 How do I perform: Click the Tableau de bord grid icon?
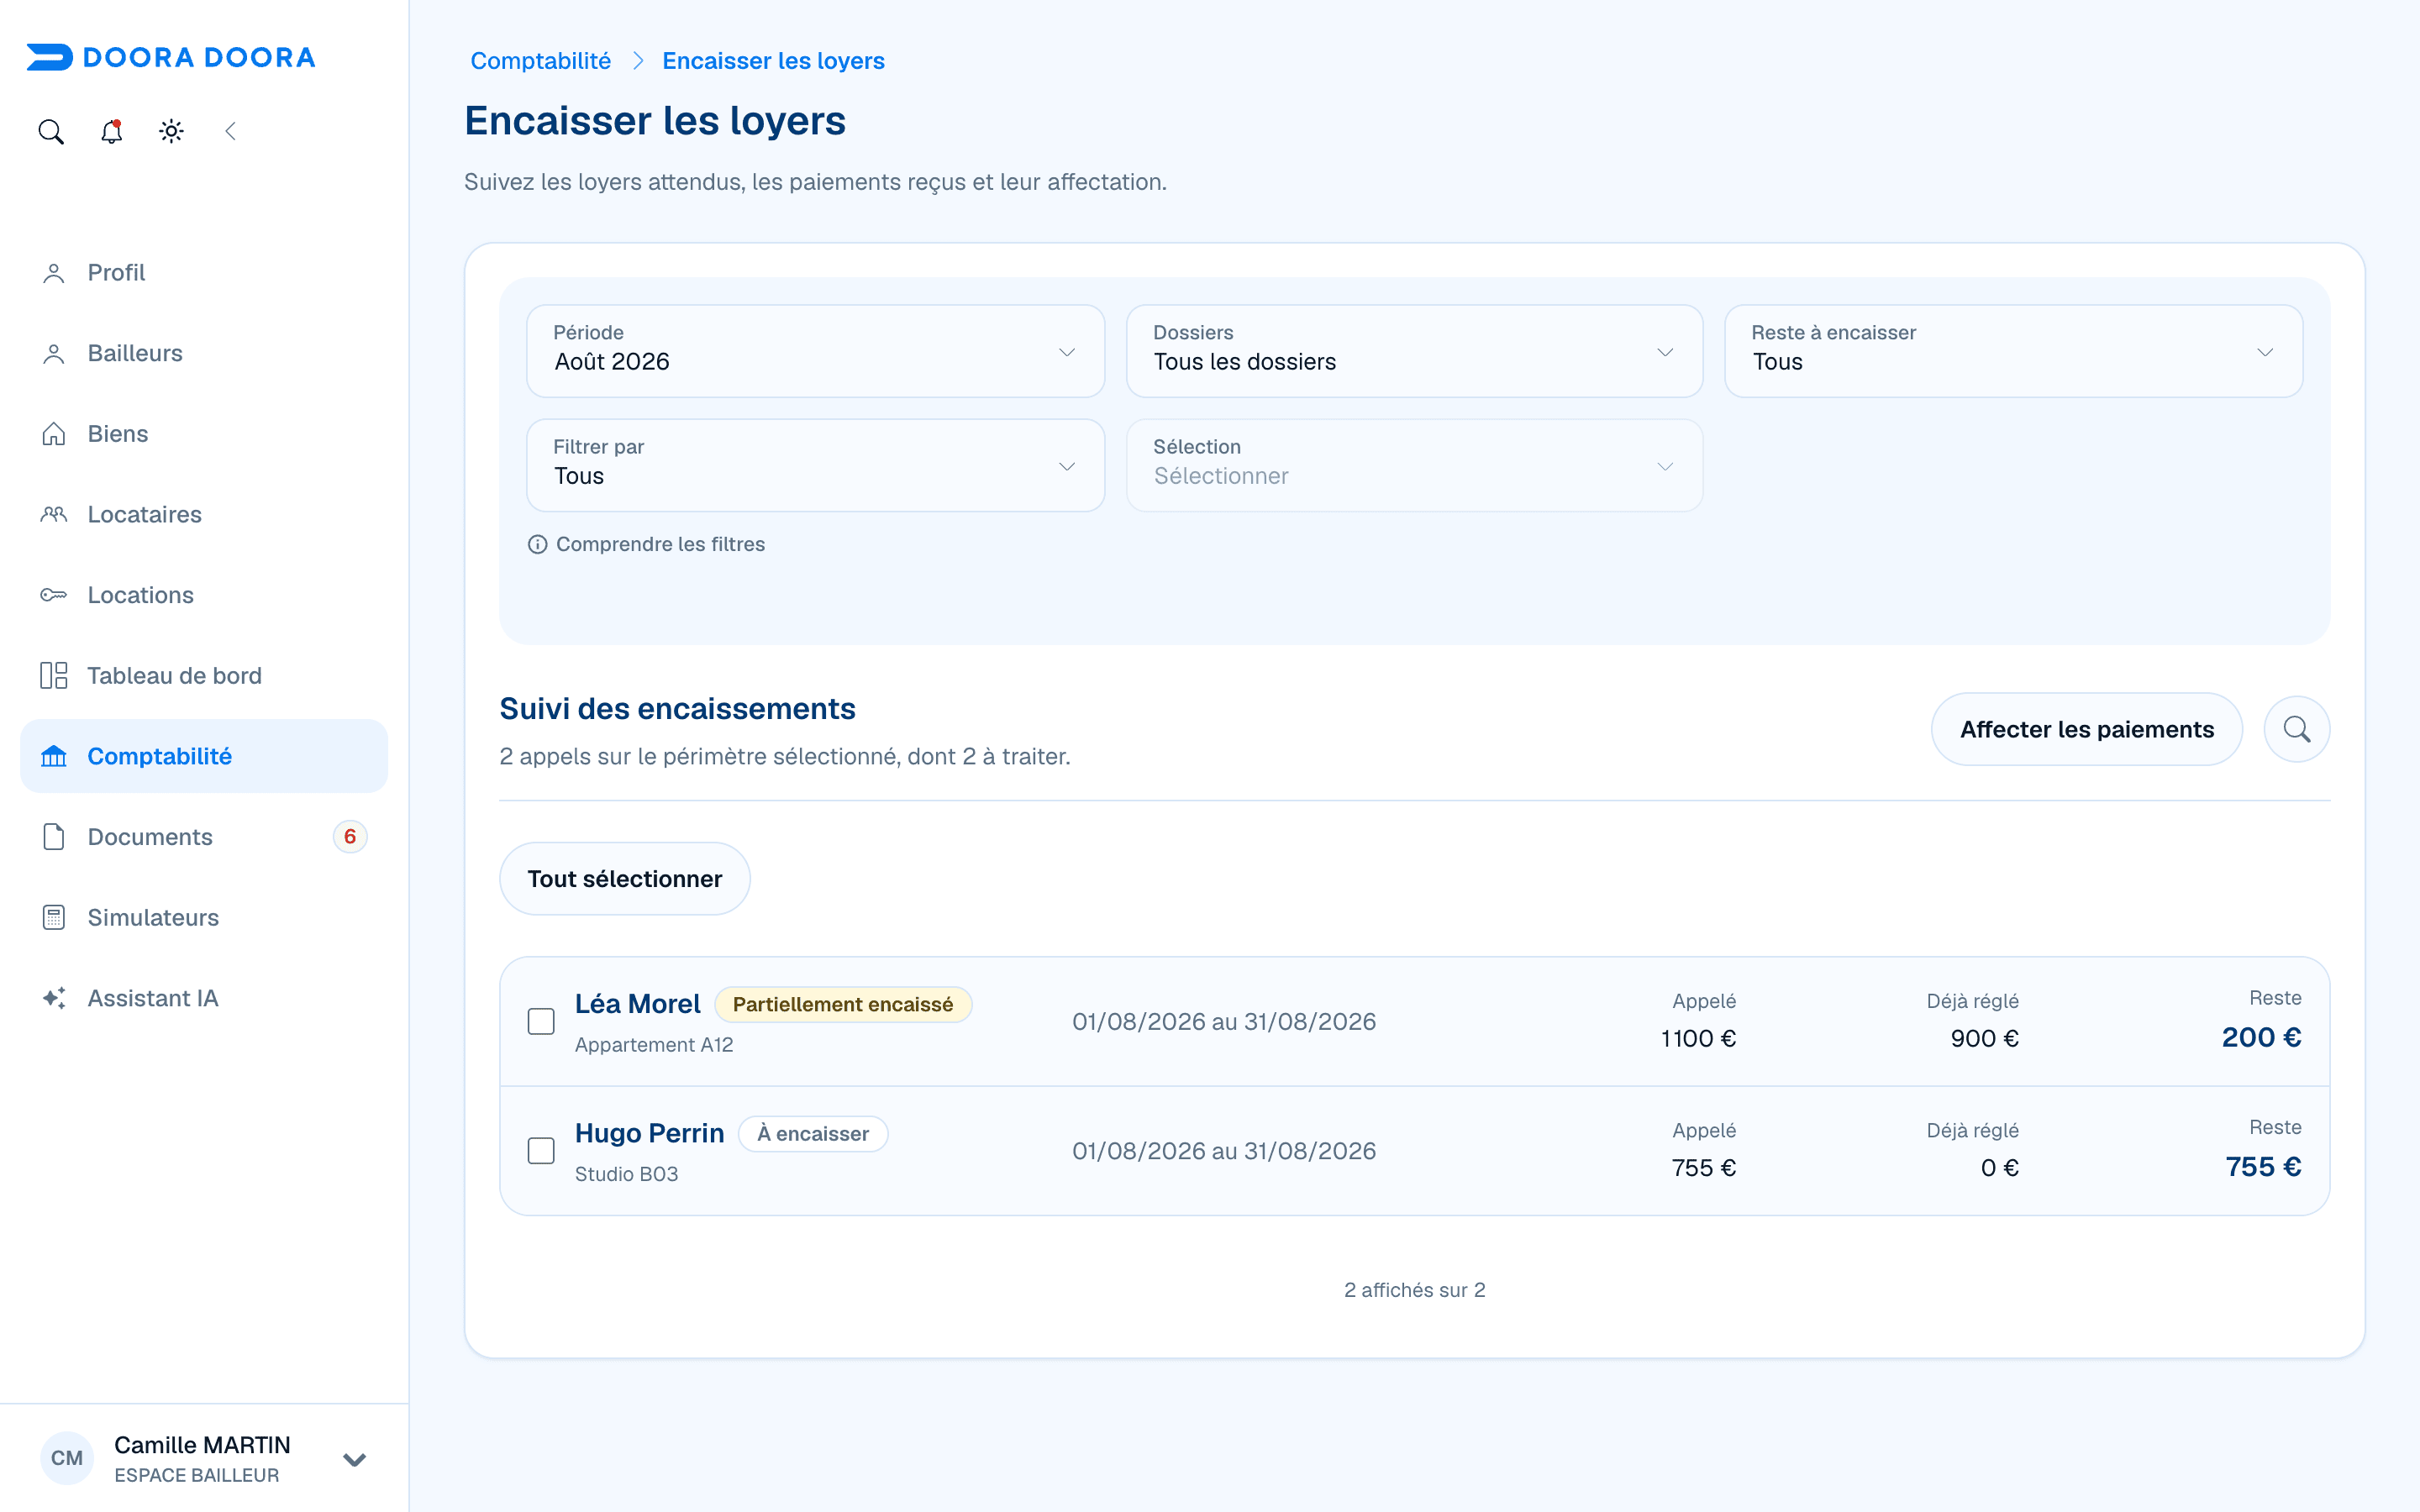54,676
